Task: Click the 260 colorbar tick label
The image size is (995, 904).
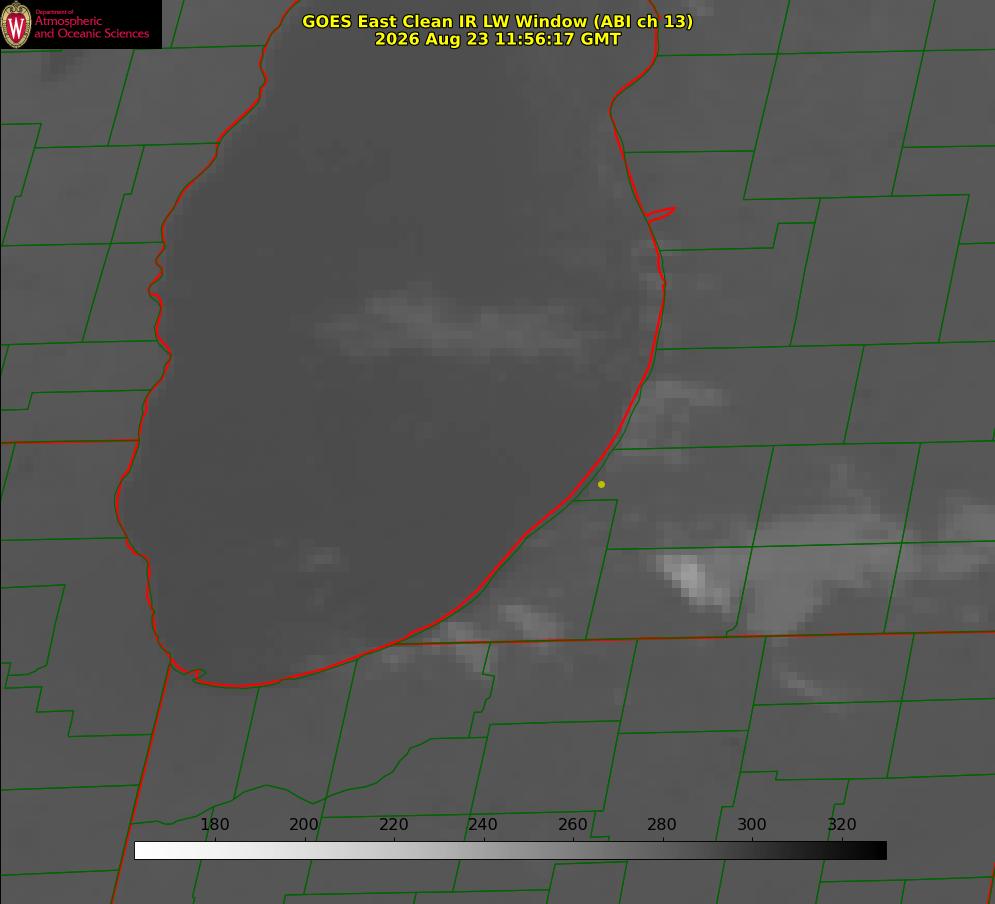Action: tap(572, 824)
